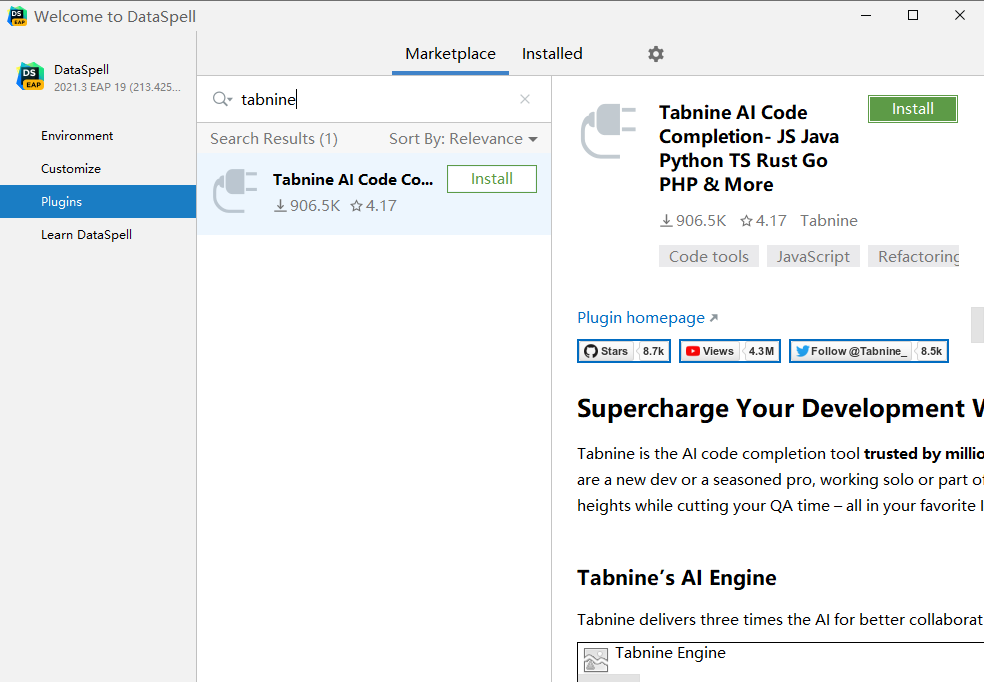Click the large plug icon in plugin details

609,131
